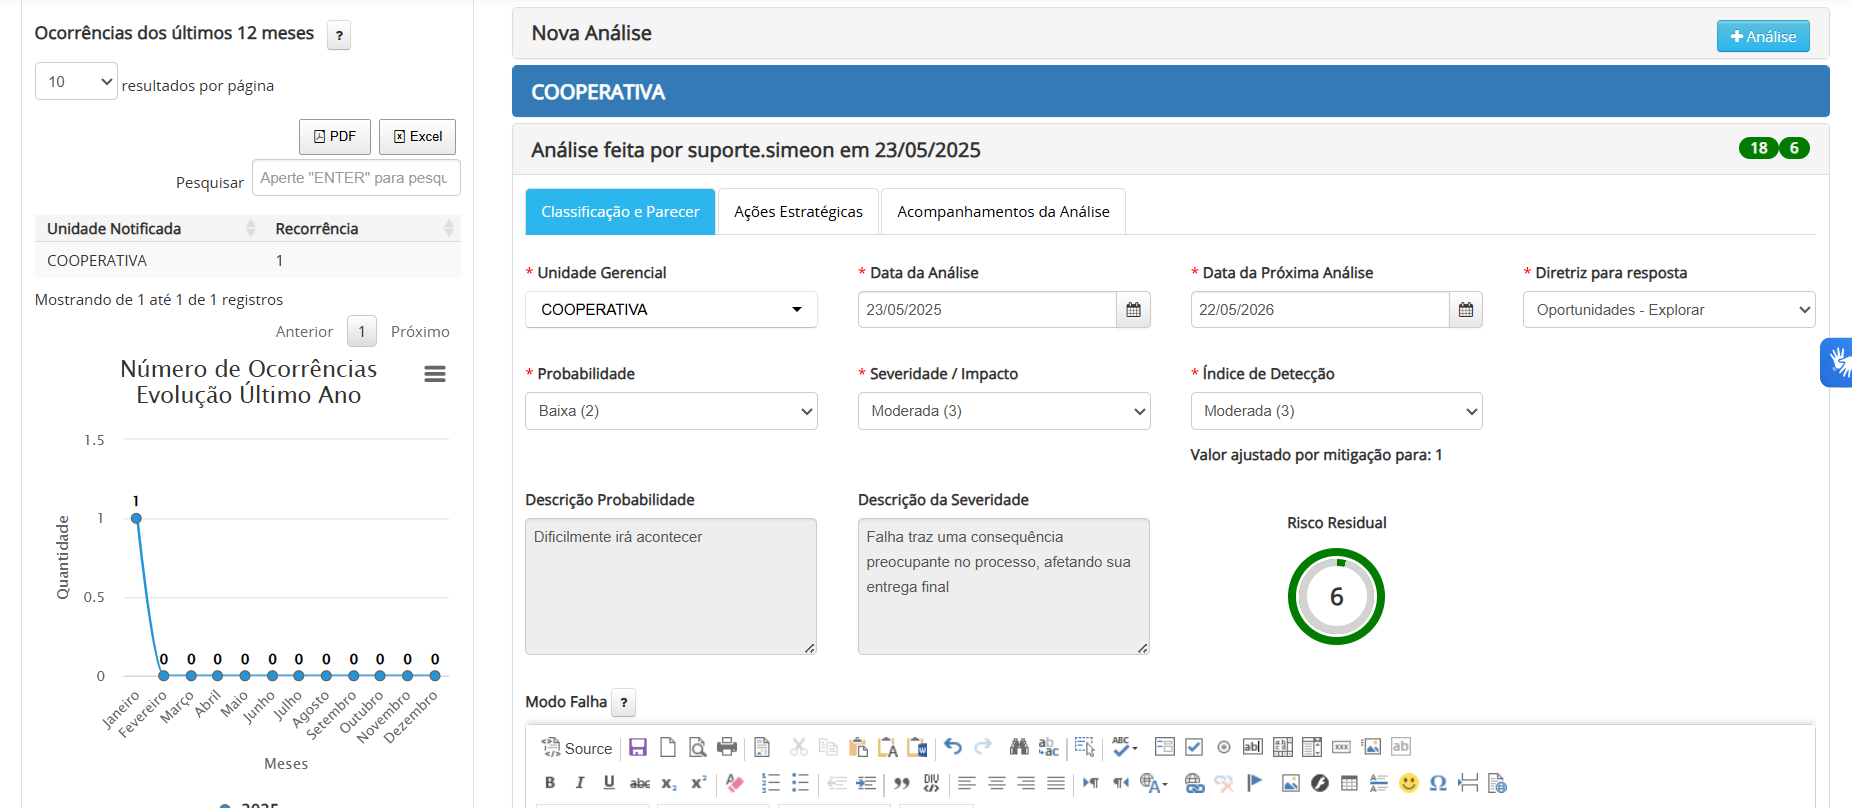Viewport: 1852px width, 808px height.
Task: Open the Probabilidade dropdown
Action: [671, 411]
